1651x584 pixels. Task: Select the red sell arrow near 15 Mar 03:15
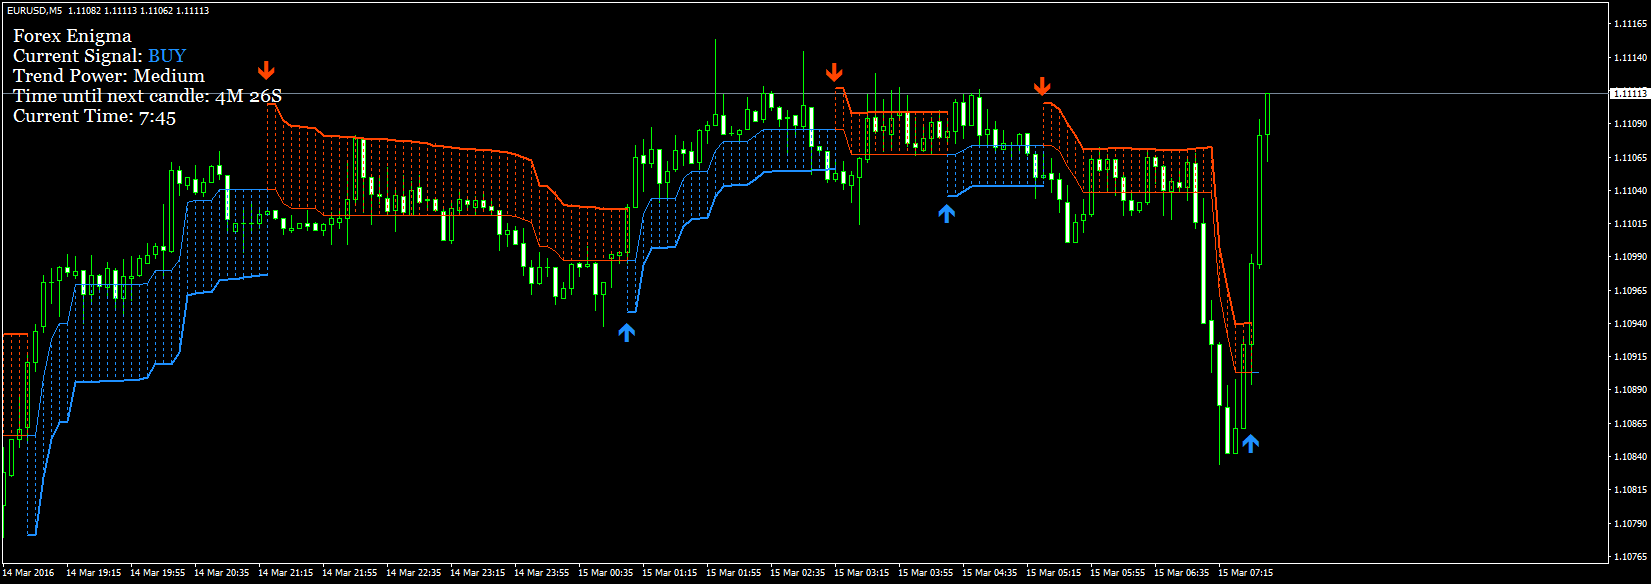834,72
